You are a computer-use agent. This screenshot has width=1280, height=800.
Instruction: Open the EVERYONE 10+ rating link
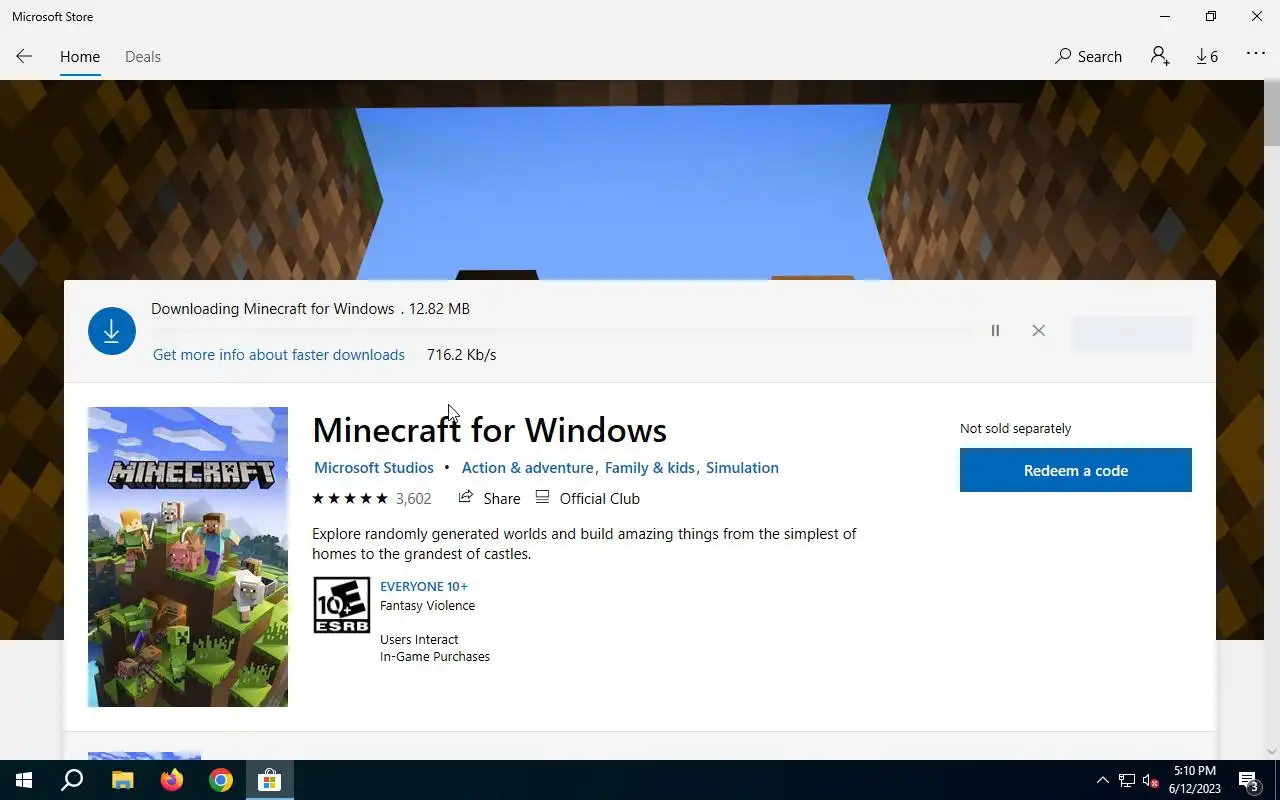tap(424, 587)
